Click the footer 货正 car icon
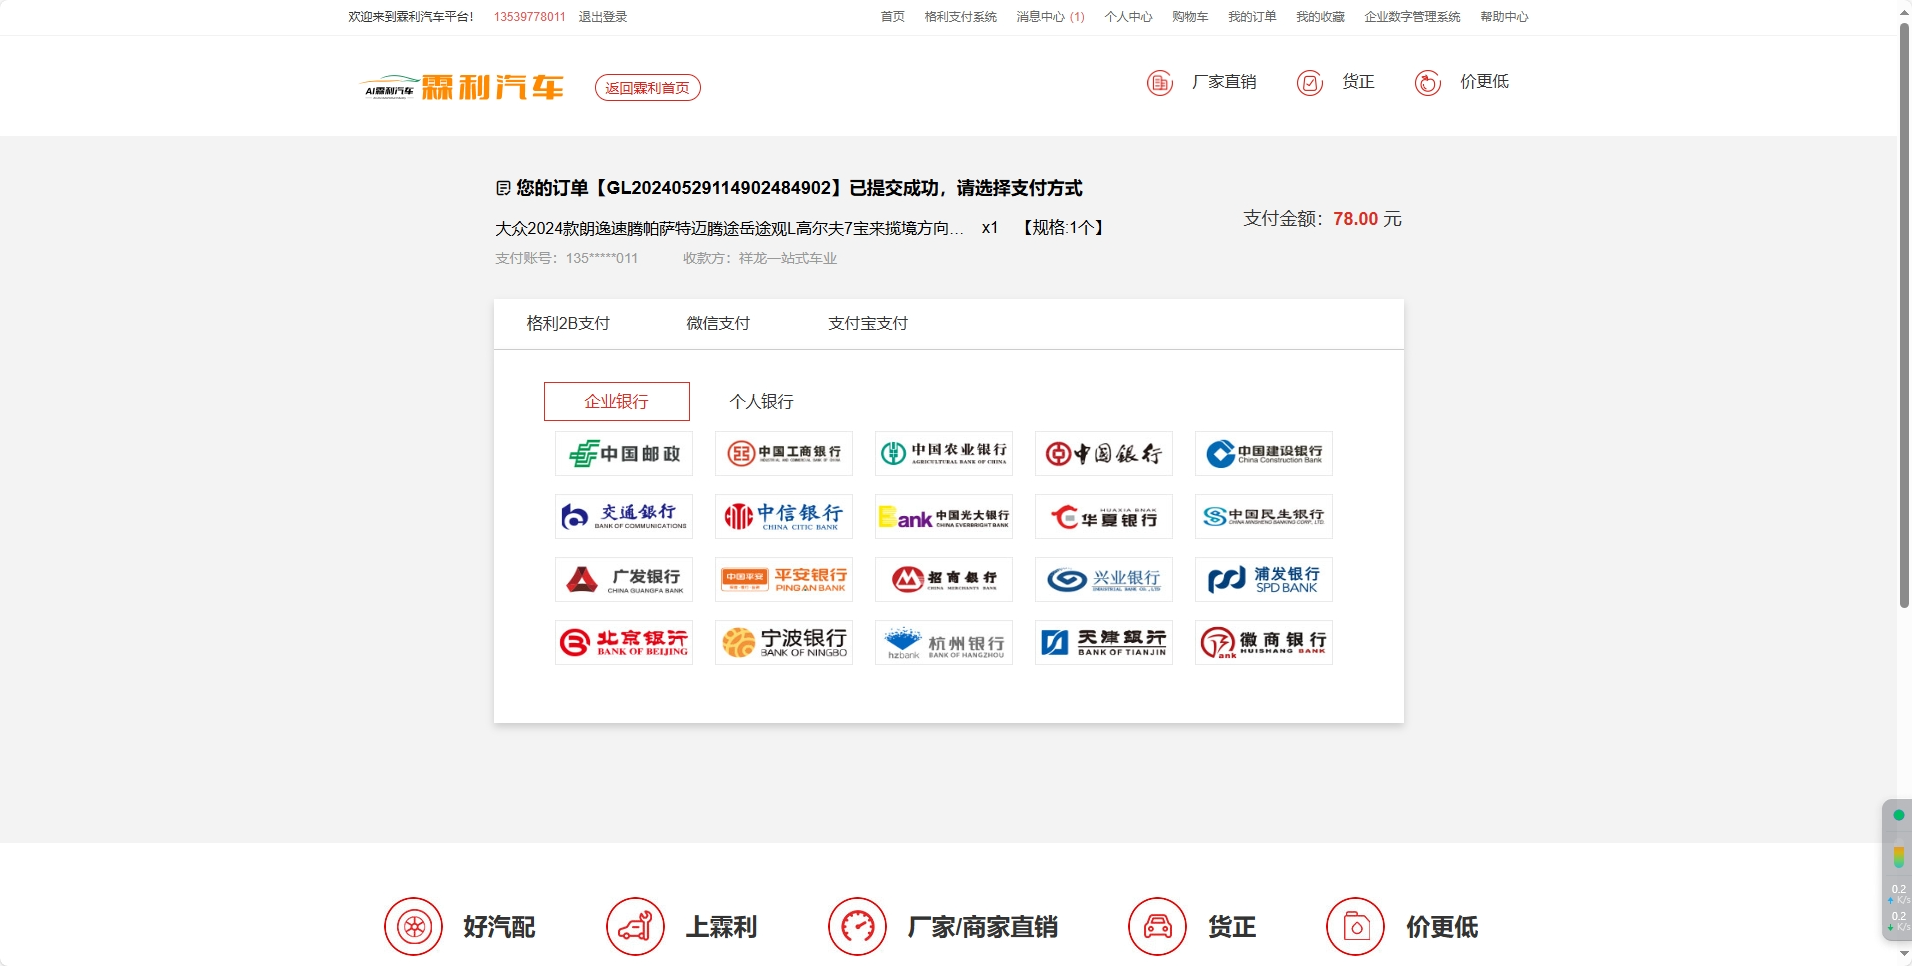This screenshot has width=1912, height=966. tap(1157, 927)
